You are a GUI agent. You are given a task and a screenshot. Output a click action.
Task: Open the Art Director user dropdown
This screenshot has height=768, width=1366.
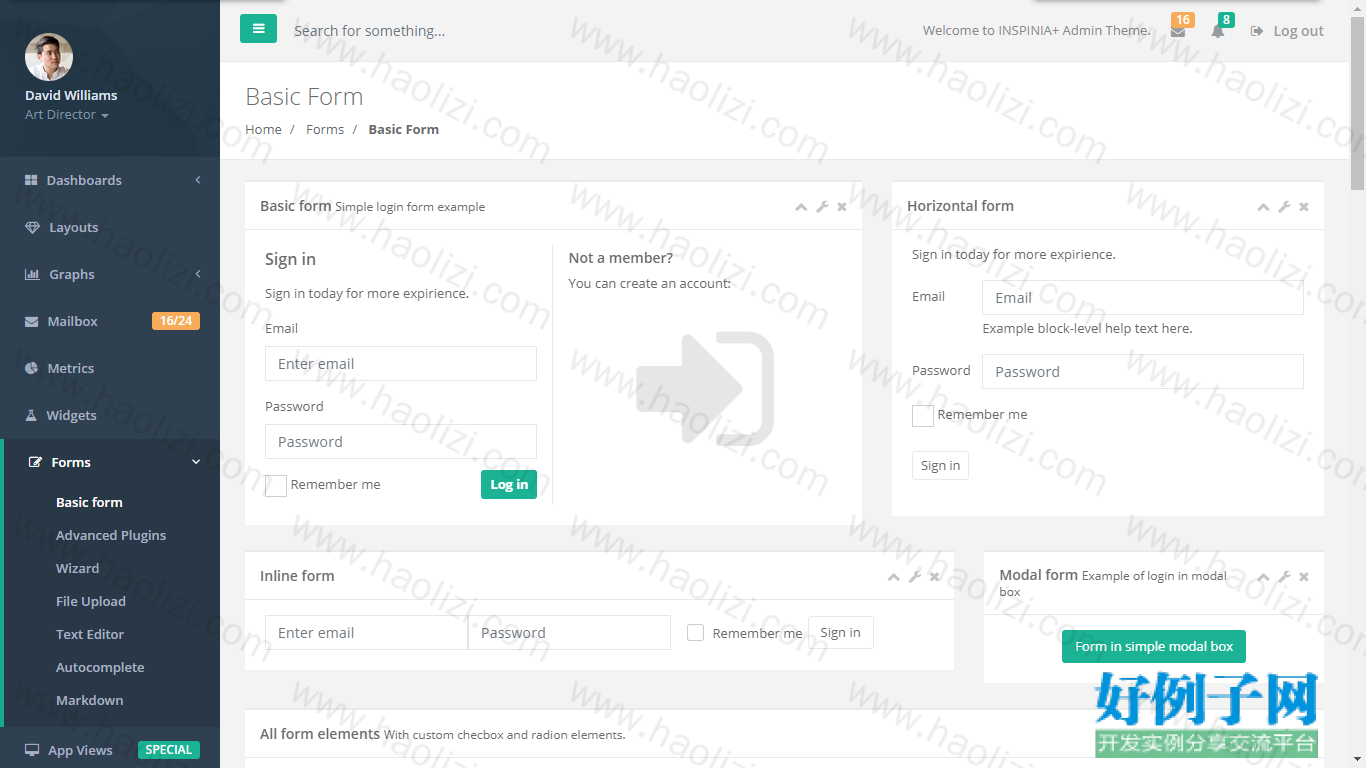67,115
